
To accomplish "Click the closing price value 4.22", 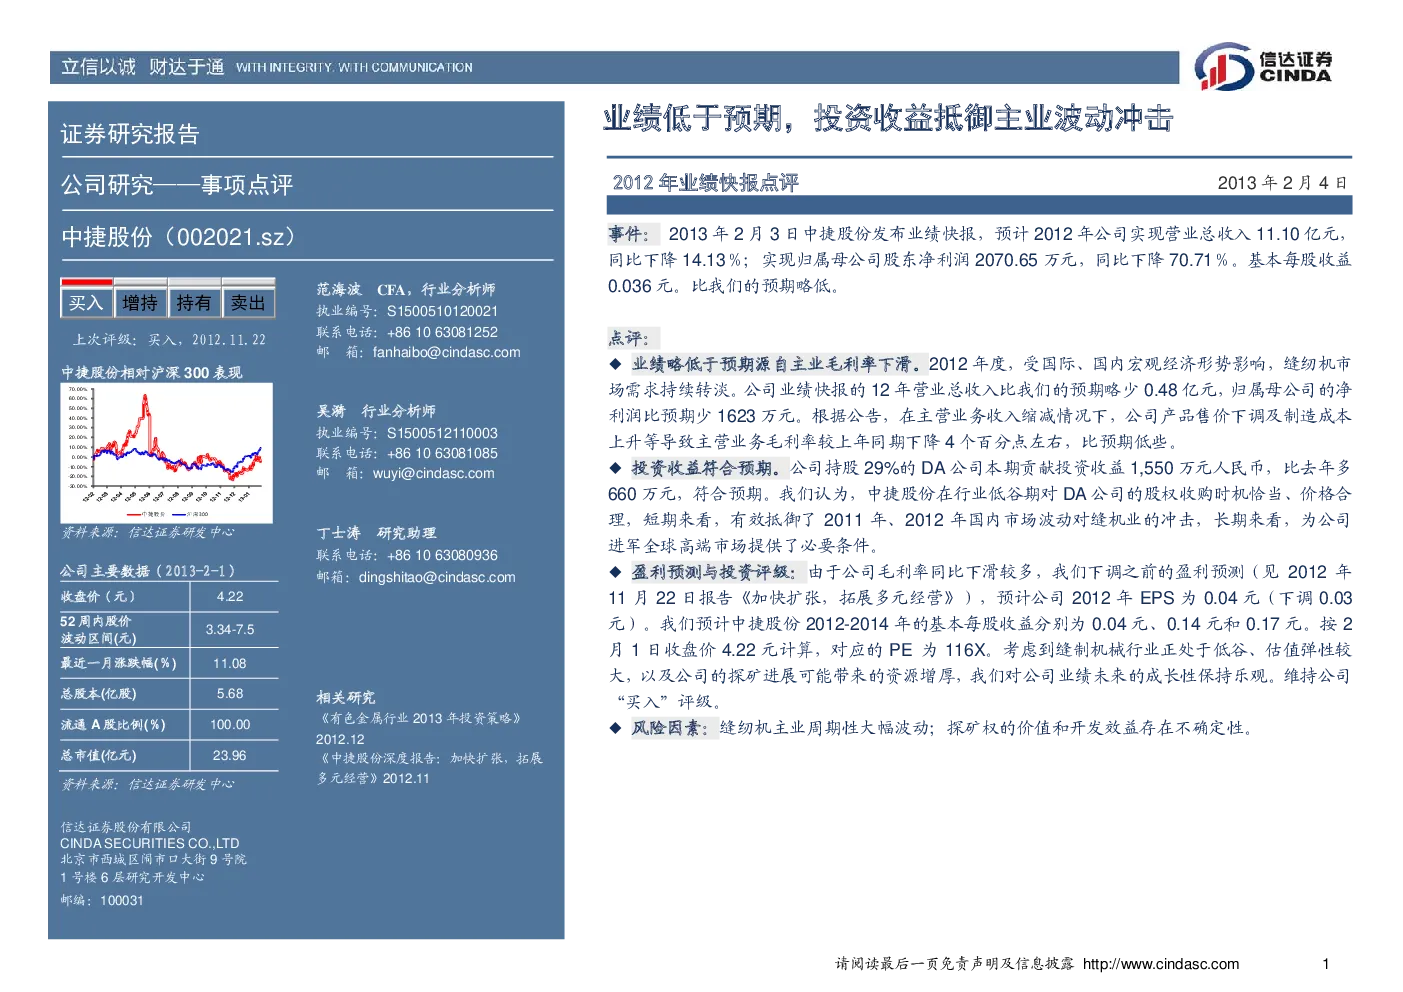I will tap(230, 596).
